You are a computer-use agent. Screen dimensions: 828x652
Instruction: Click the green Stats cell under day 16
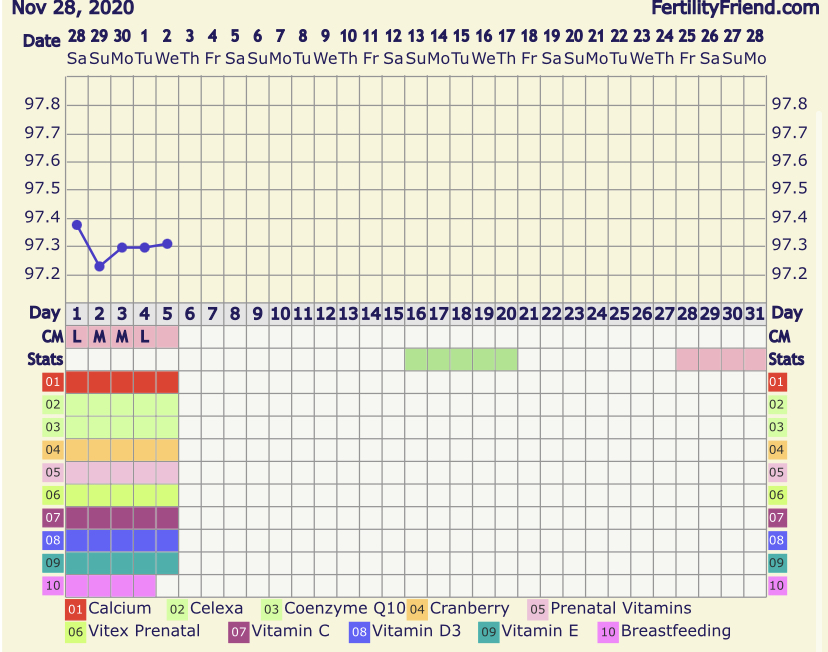[416, 360]
